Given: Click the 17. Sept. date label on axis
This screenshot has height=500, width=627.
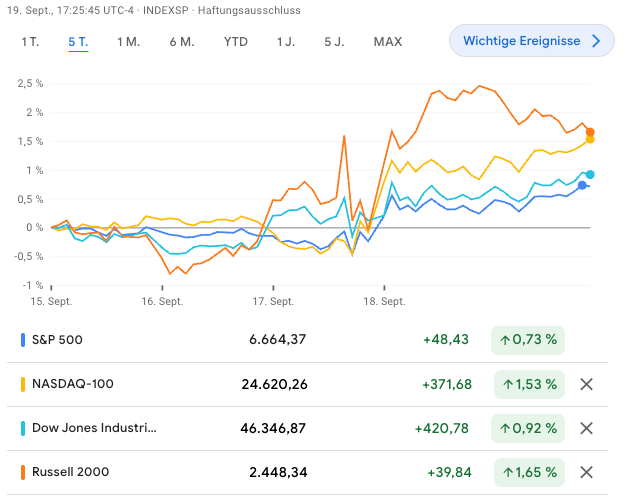Looking at the screenshot, I should 272,301.
